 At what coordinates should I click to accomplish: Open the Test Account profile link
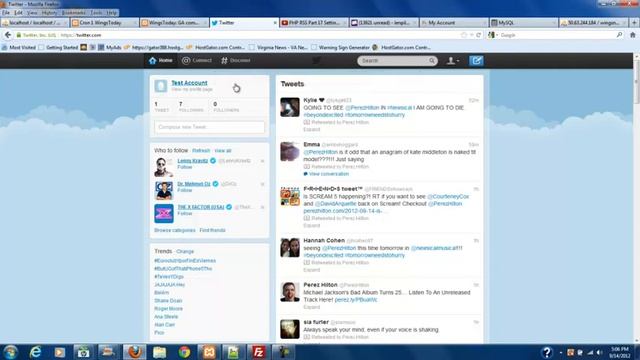[189, 83]
